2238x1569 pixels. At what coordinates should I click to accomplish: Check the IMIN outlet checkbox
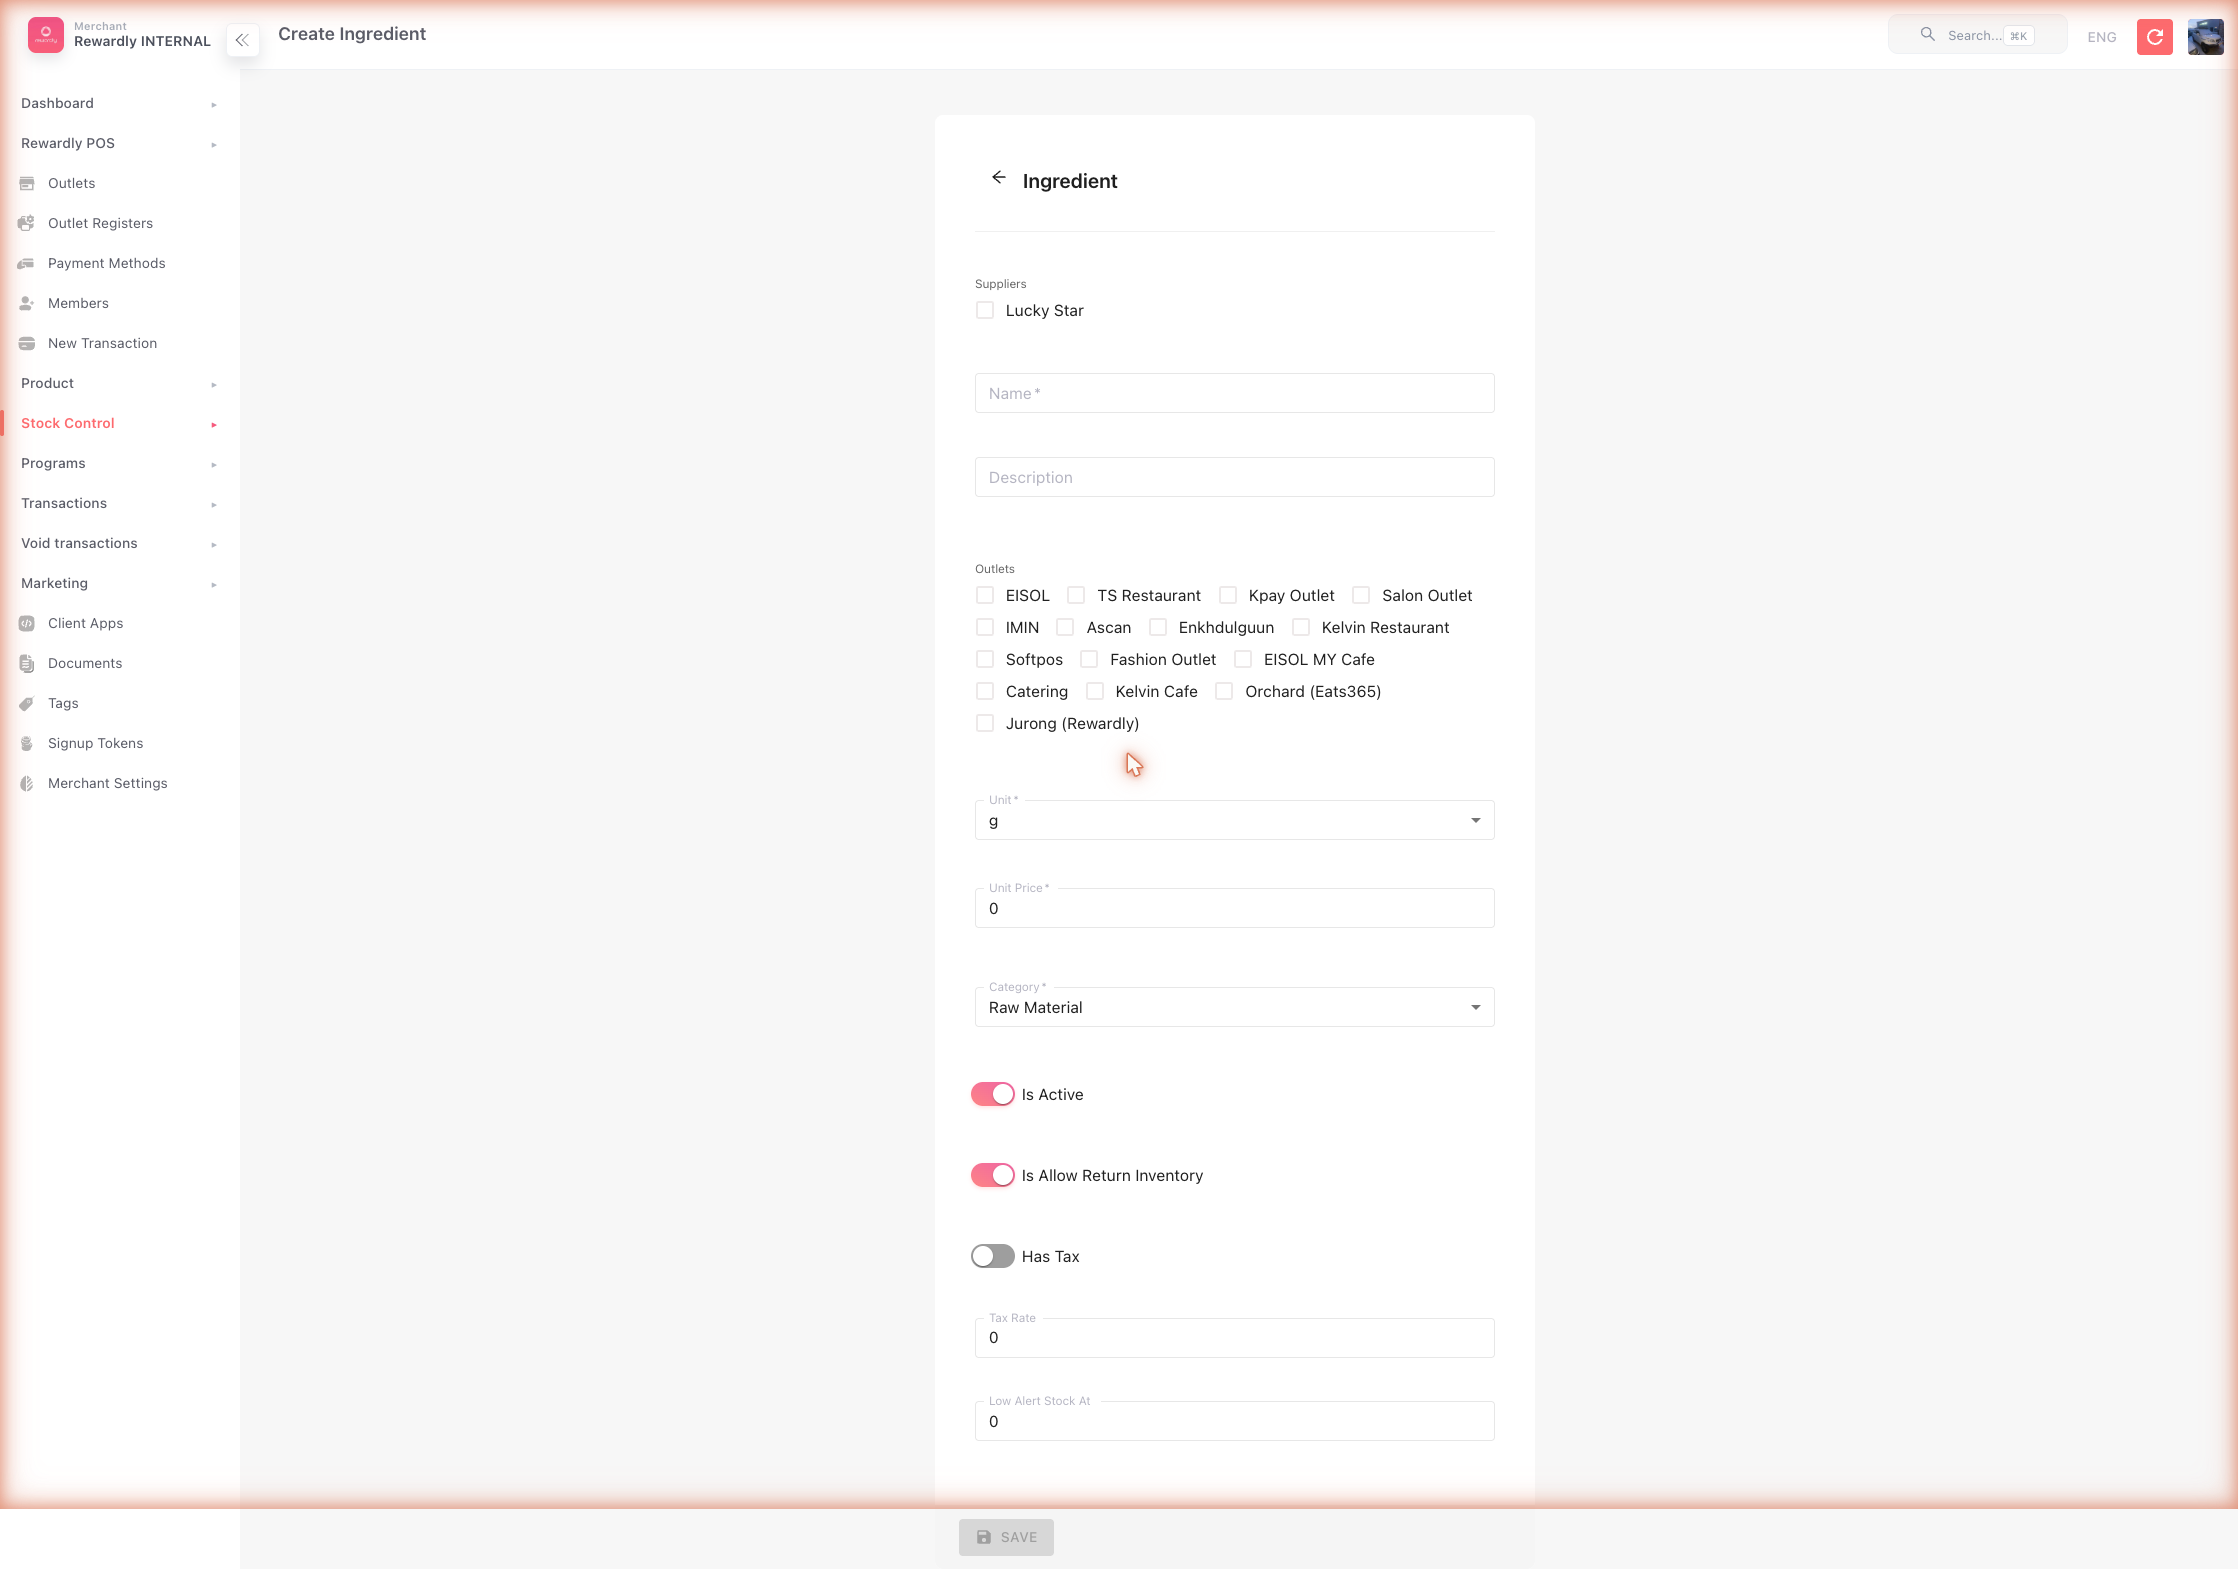coord(985,627)
